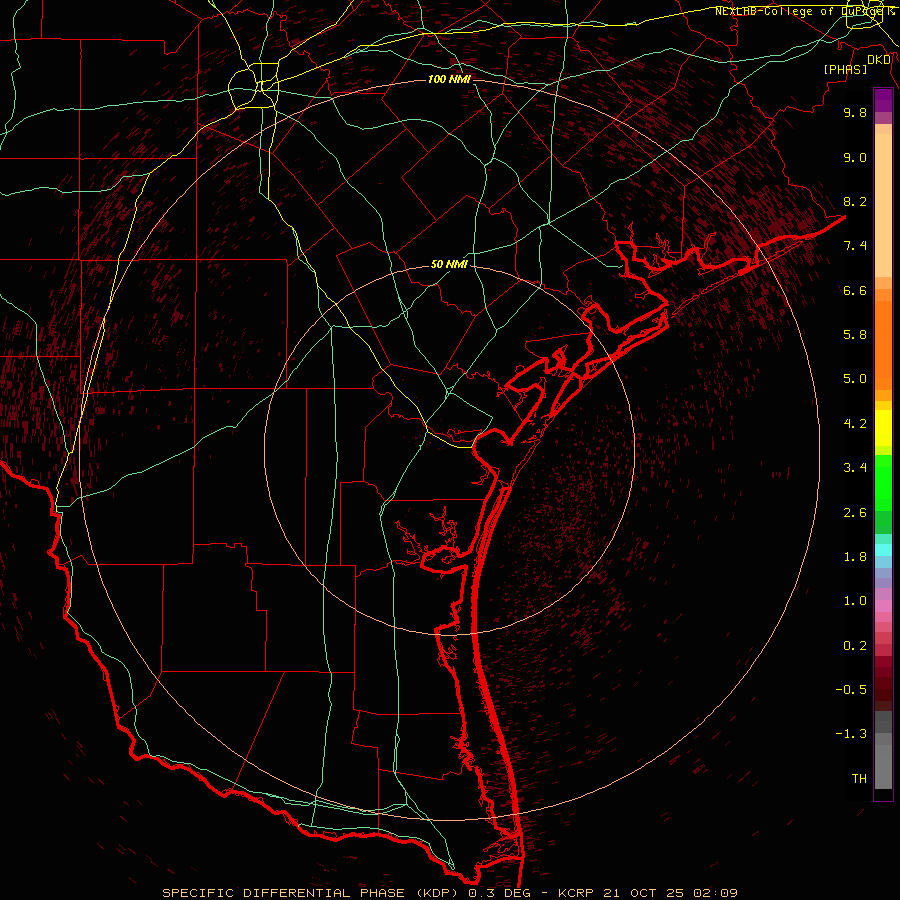Select the pale peach band of the color scale
The width and height of the screenshot is (900, 900).
(x=883, y=205)
